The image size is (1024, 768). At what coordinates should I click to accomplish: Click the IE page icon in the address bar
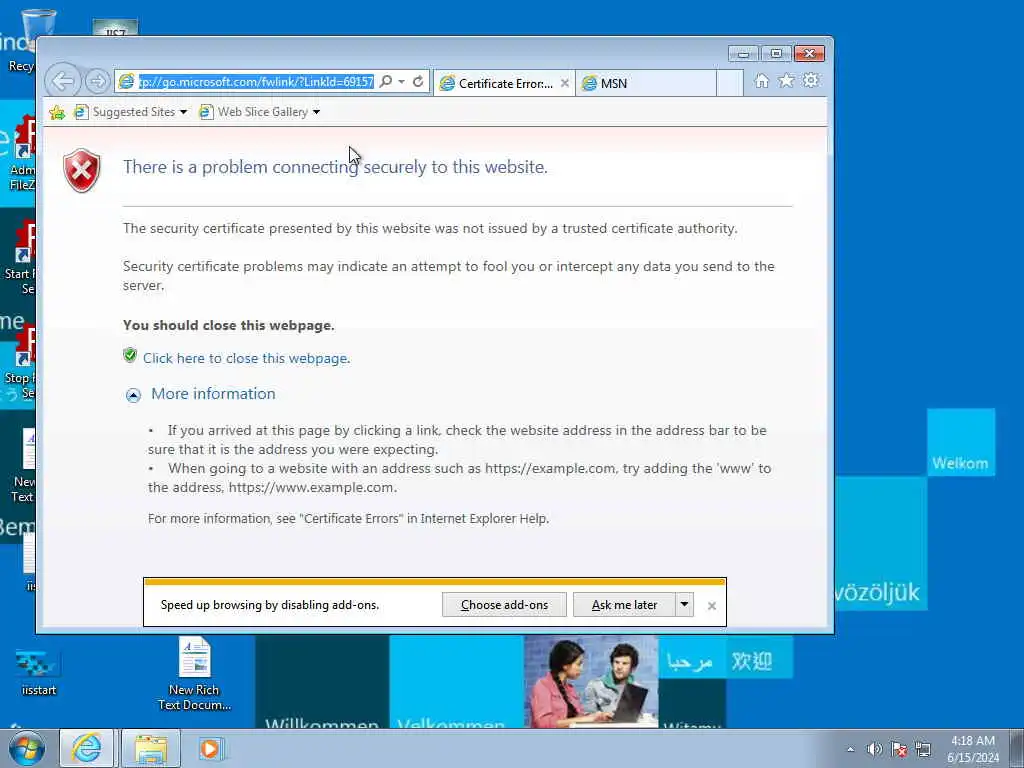tap(127, 82)
